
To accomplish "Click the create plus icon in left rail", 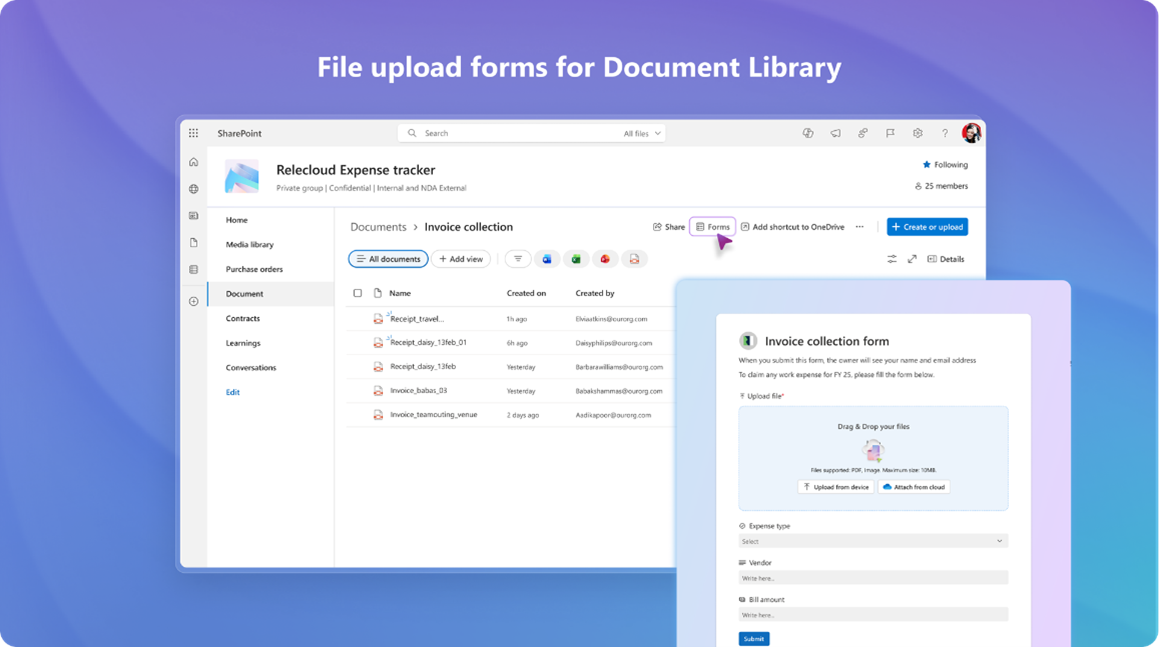I will (194, 301).
